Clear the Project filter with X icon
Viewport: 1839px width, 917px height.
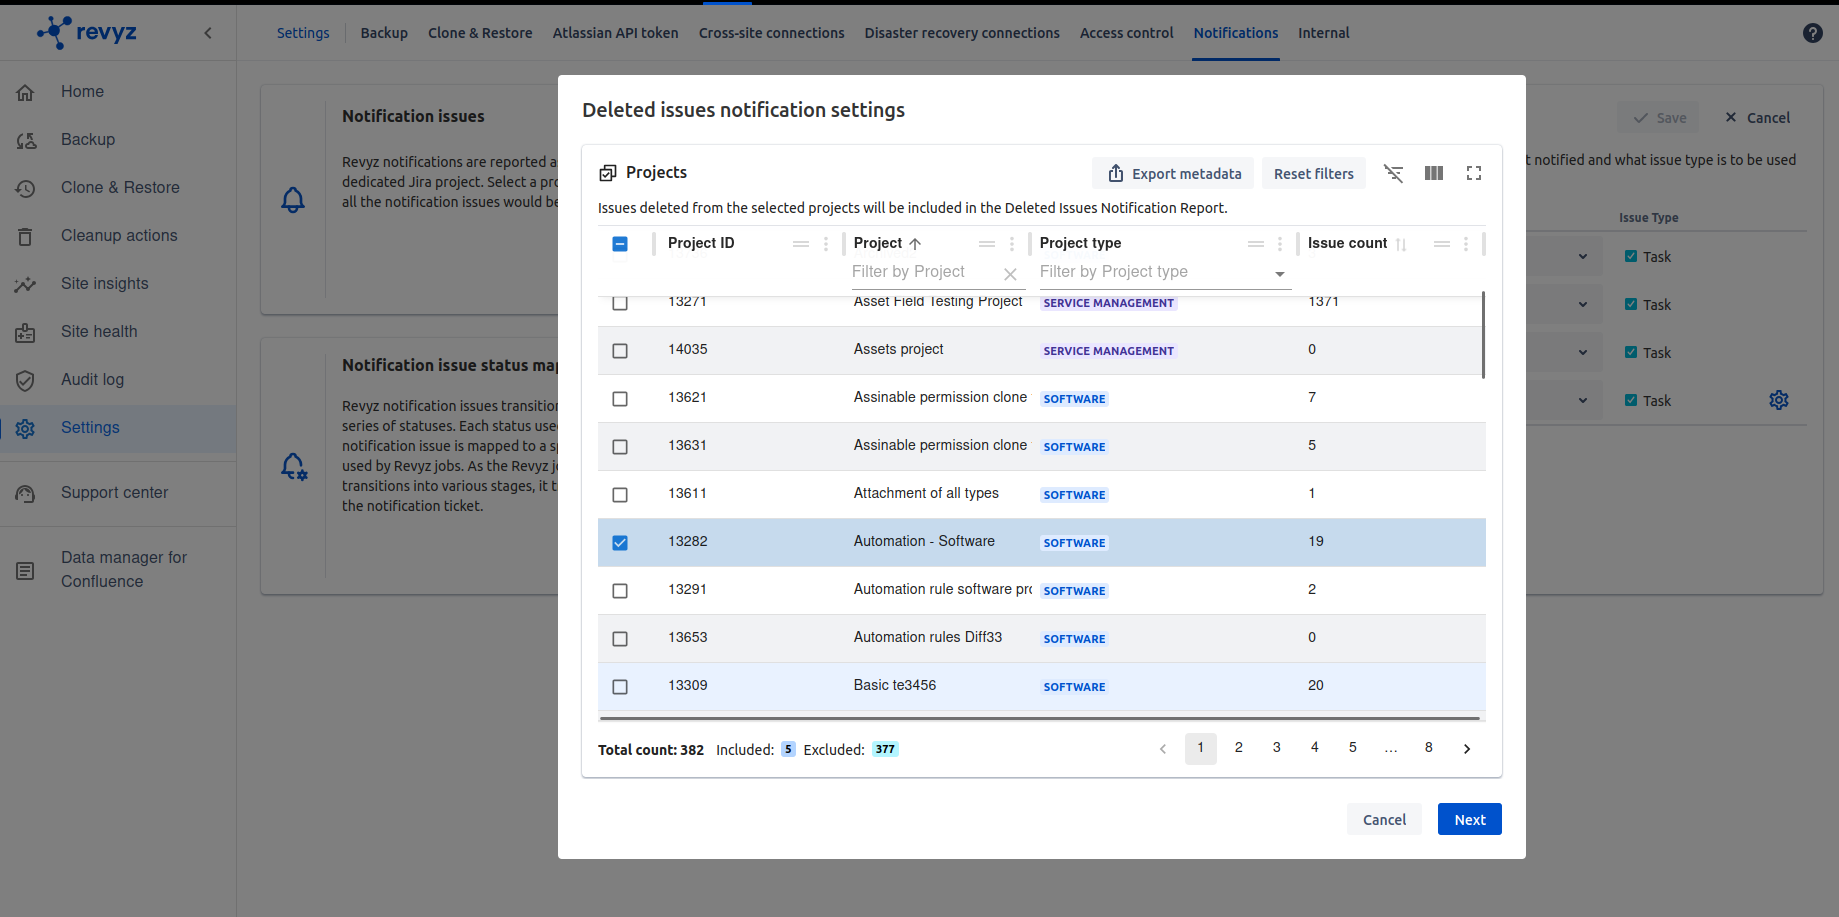[x=1010, y=274]
